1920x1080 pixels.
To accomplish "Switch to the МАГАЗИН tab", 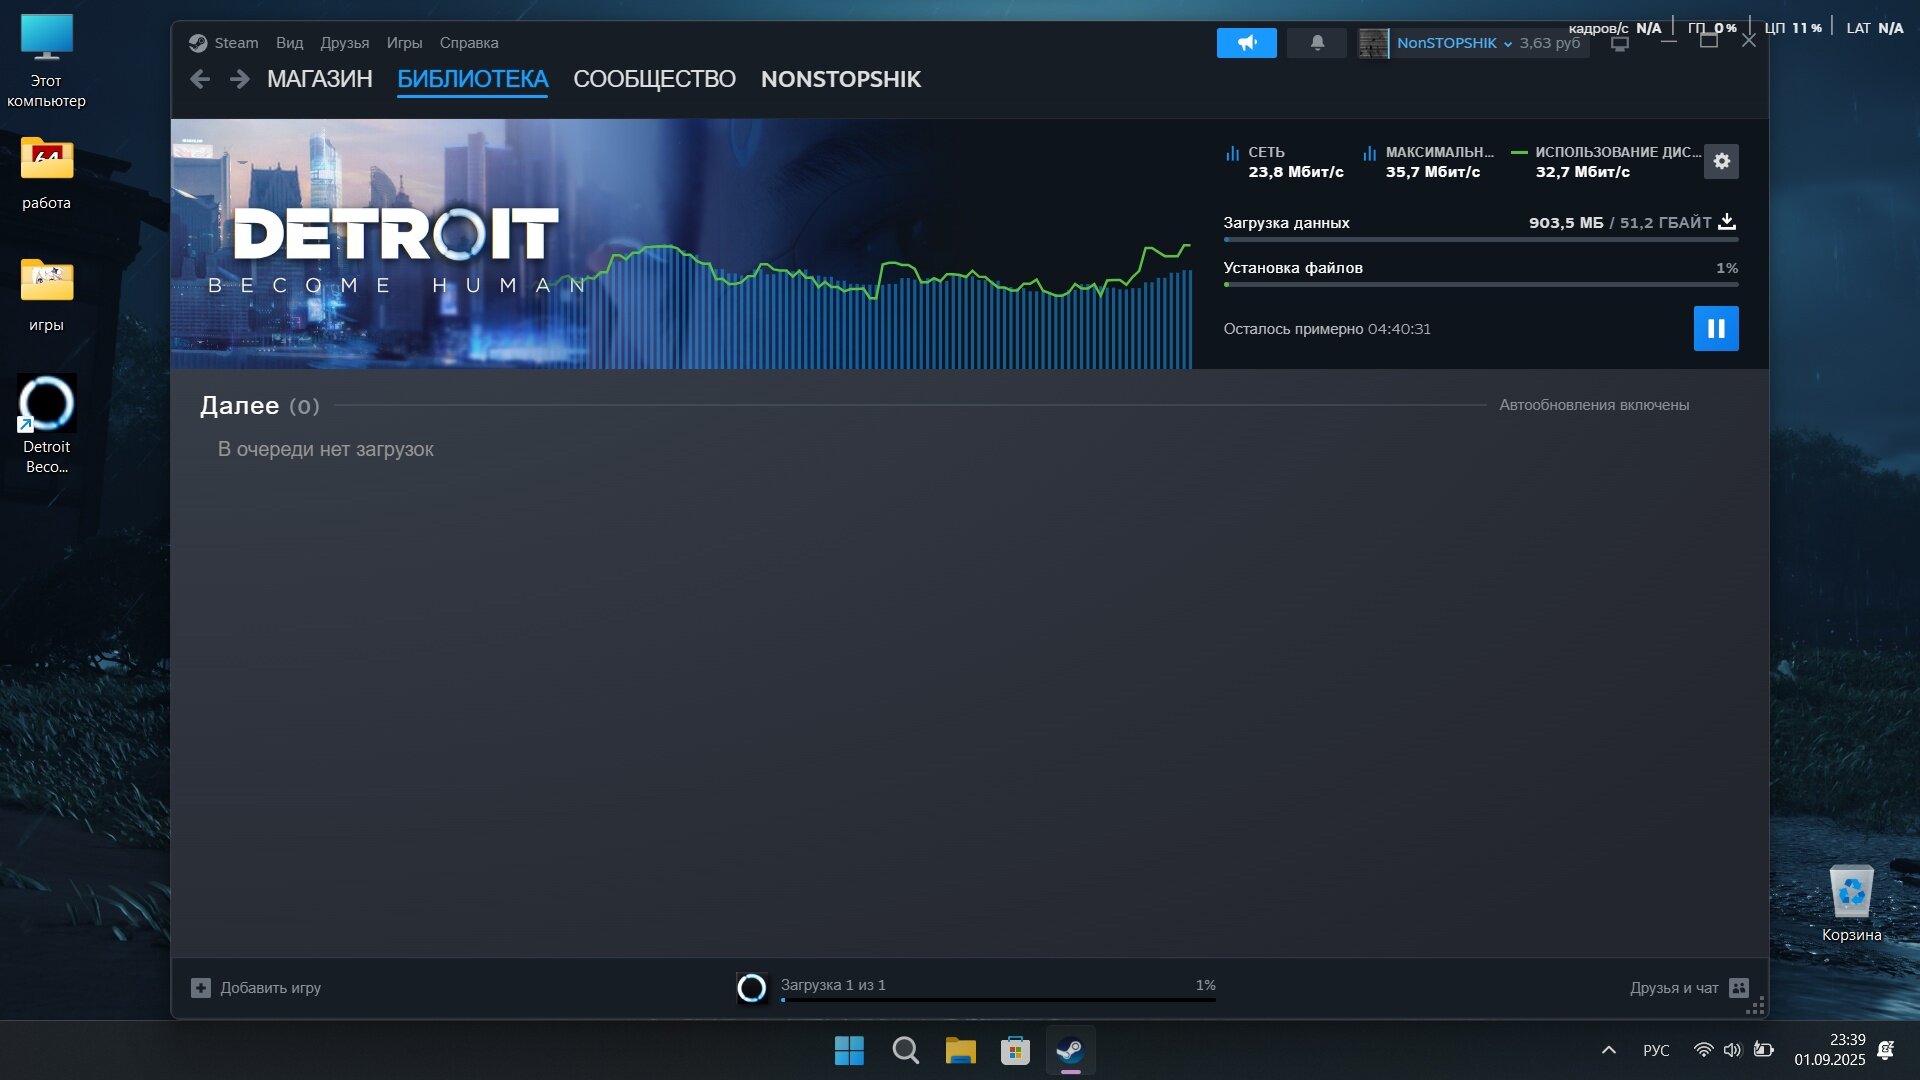I will 319,79.
